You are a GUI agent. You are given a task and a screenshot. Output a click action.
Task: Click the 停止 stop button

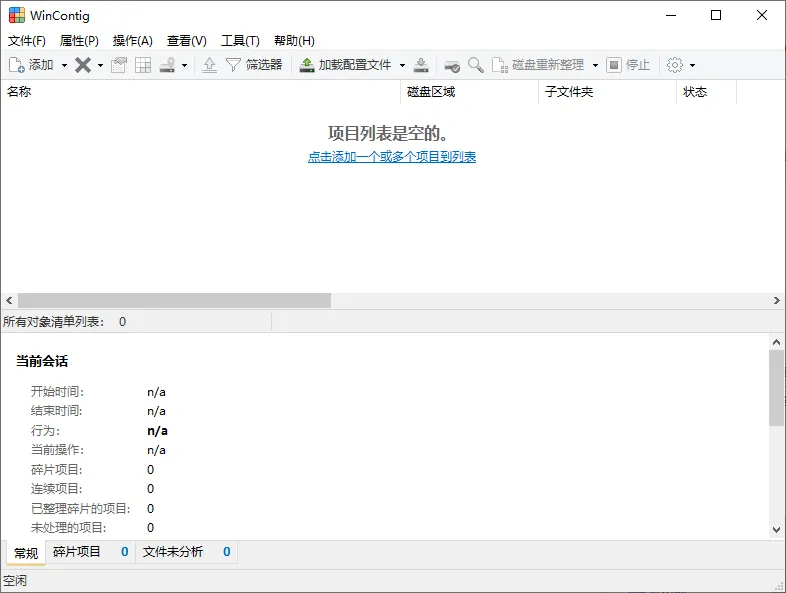pos(628,65)
